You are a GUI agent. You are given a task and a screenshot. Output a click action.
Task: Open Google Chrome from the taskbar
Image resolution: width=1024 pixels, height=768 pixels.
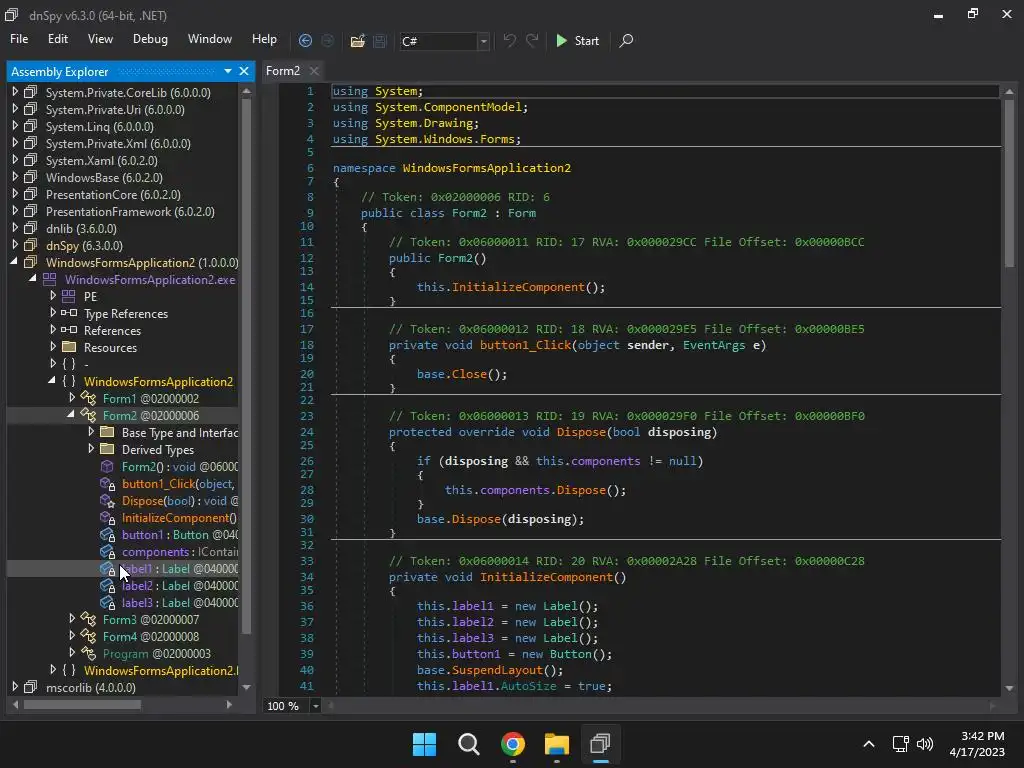[x=513, y=744]
